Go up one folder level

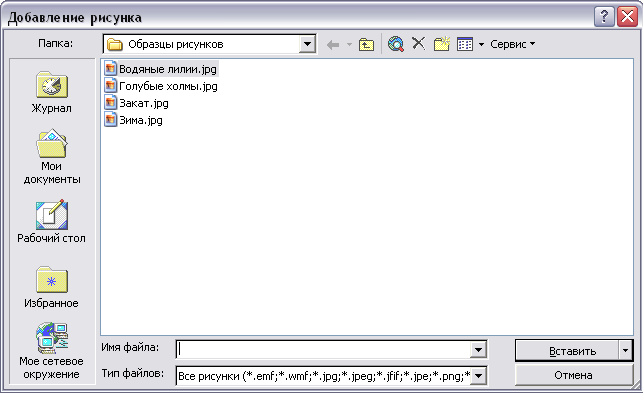(x=366, y=44)
